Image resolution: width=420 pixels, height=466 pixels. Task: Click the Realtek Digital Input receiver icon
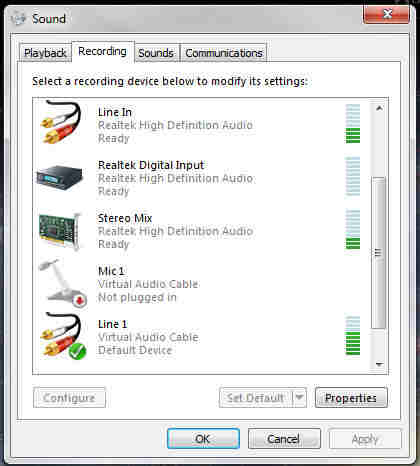click(x=59, y=177)
